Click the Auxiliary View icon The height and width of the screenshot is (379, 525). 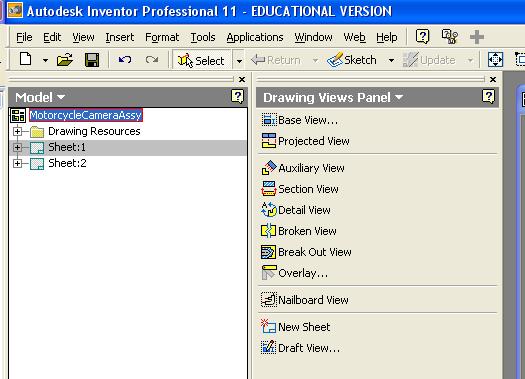point(269,168)
